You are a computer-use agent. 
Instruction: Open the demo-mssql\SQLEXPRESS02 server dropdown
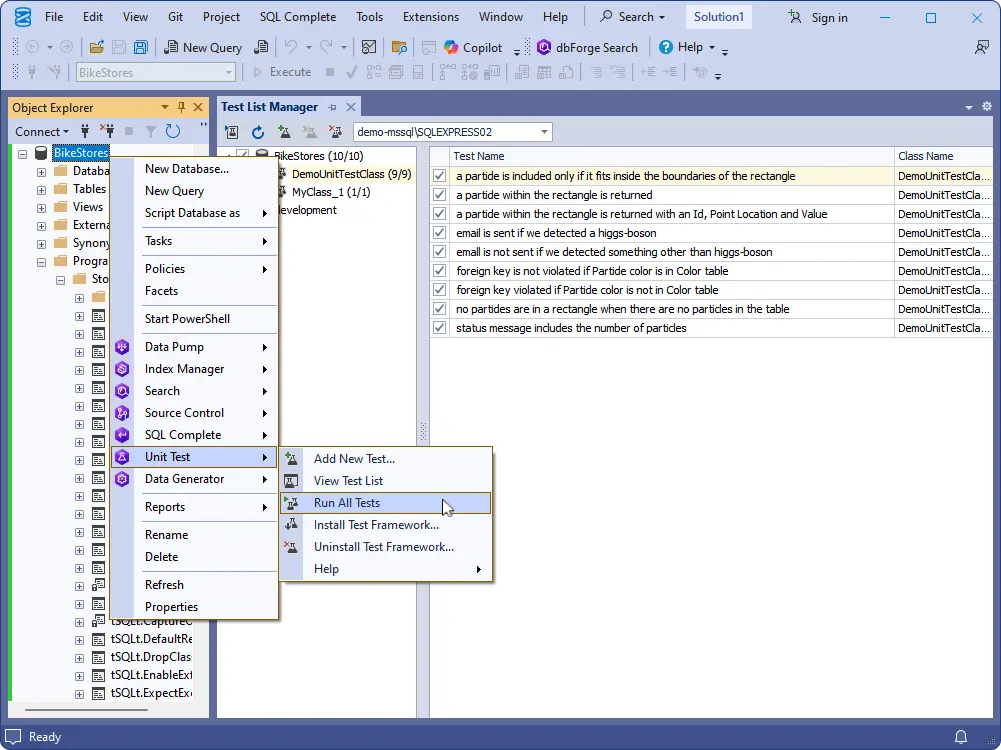545,132
